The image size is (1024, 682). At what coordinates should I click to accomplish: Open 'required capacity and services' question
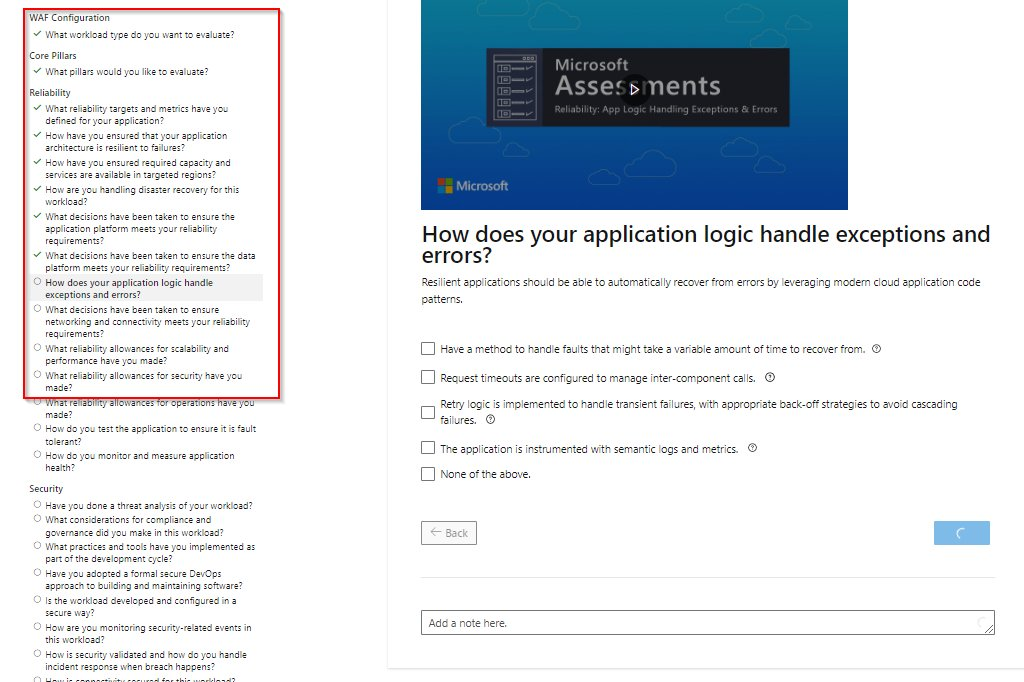point(138,169)
